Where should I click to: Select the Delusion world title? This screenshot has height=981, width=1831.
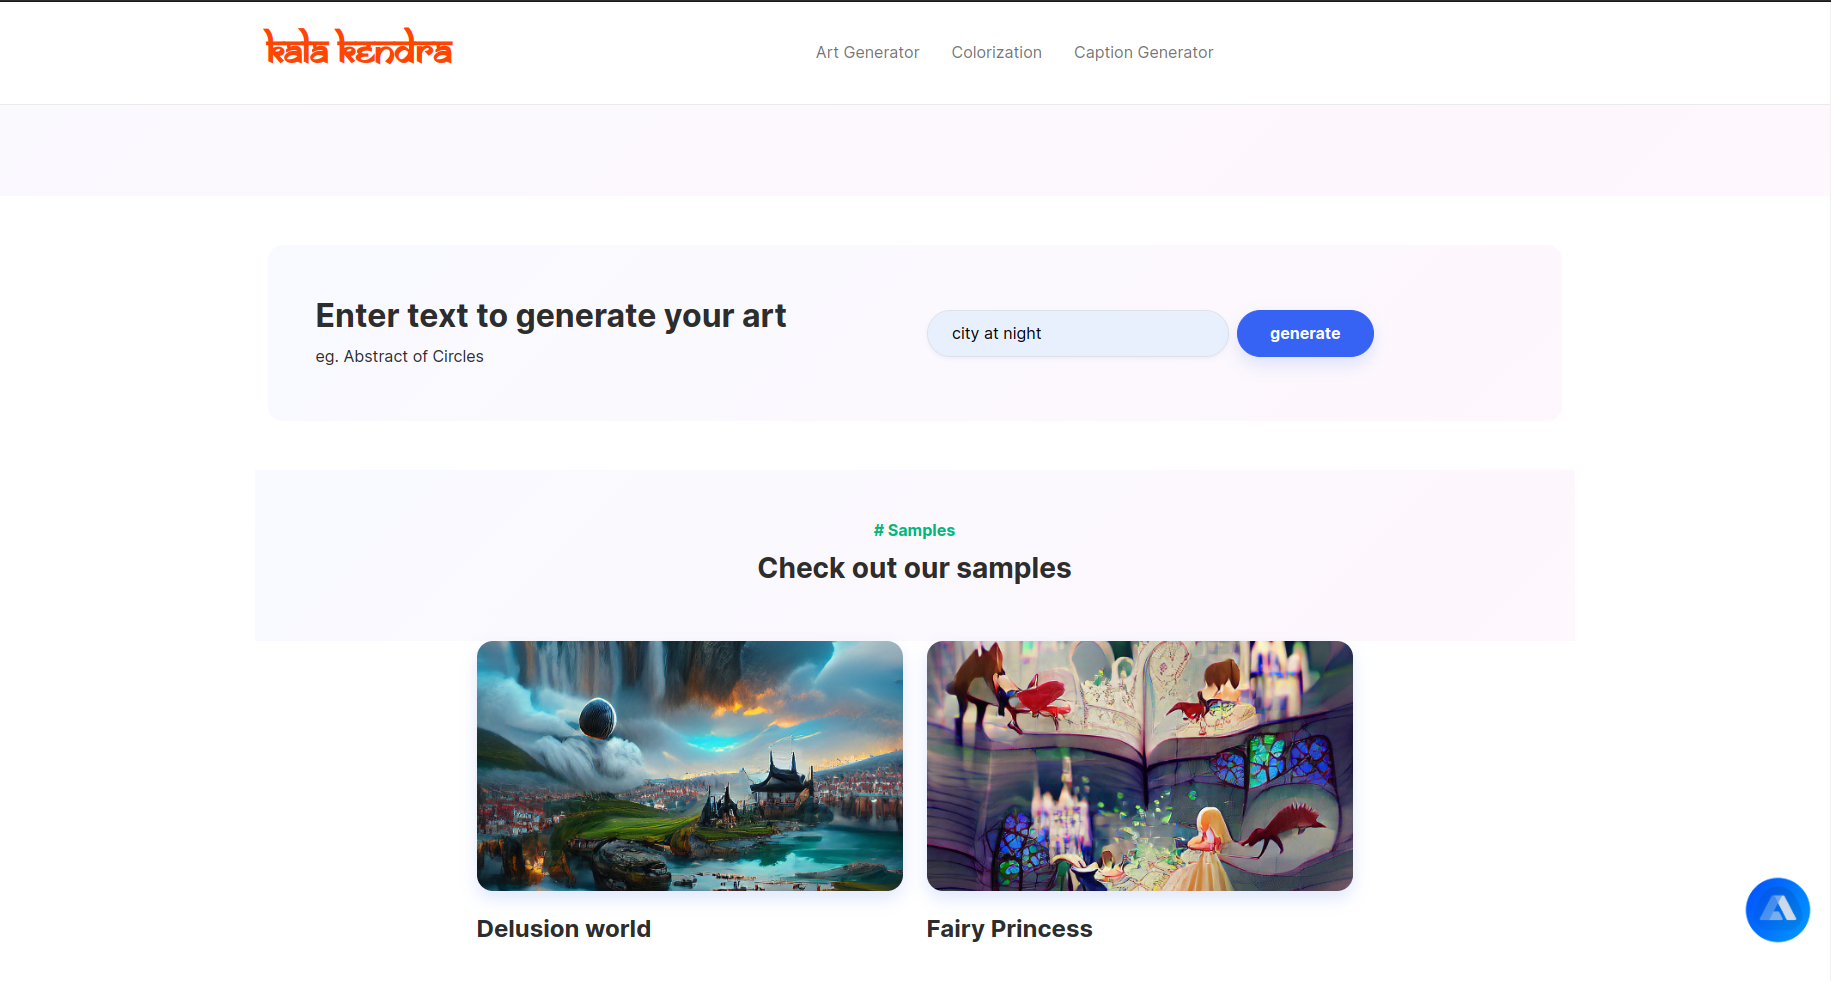click(x=564, y=929)
